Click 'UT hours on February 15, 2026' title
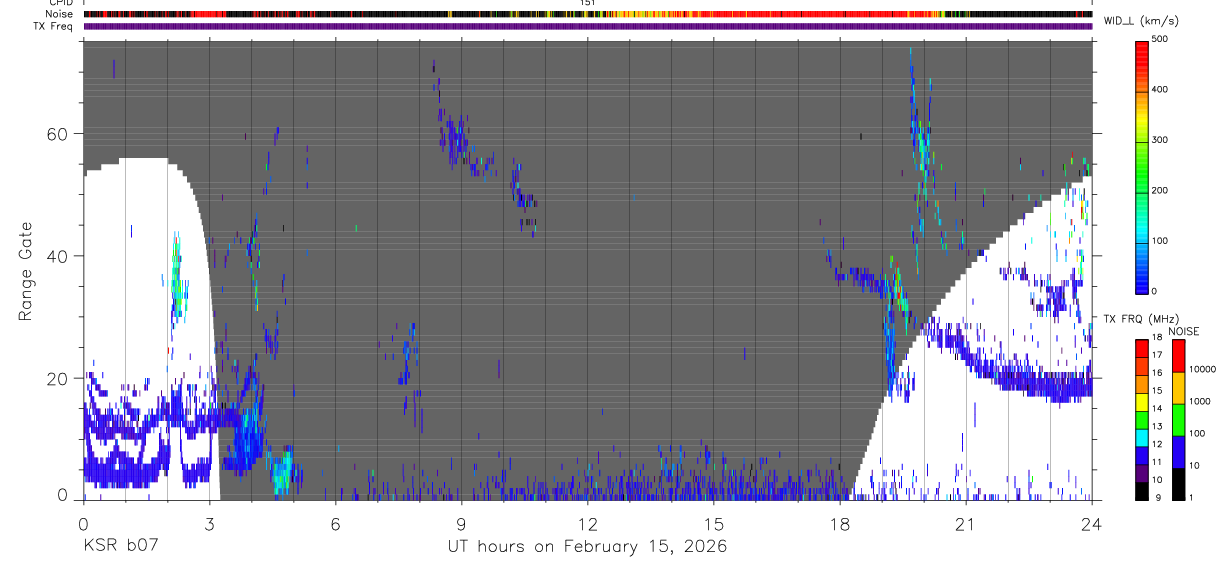1228x567 pixels. tap(587, 547)
